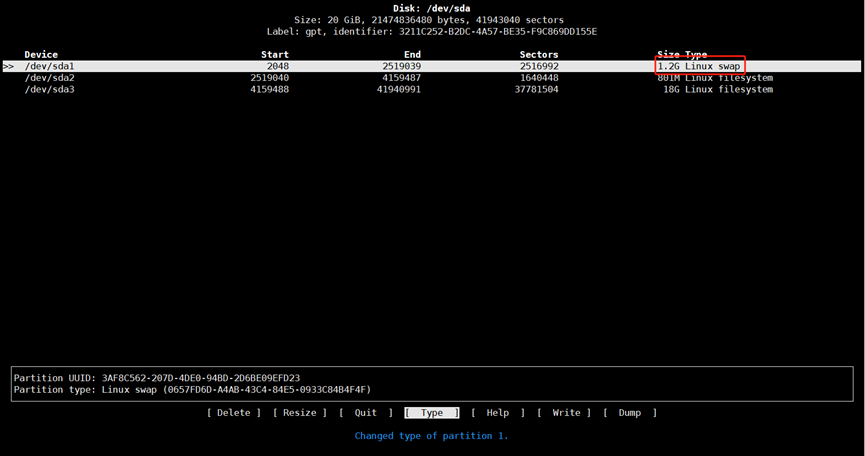Activate the highlighted Type option
Image resolution: width=865 pixels, height=456 pixels.
tap(432, 413)
